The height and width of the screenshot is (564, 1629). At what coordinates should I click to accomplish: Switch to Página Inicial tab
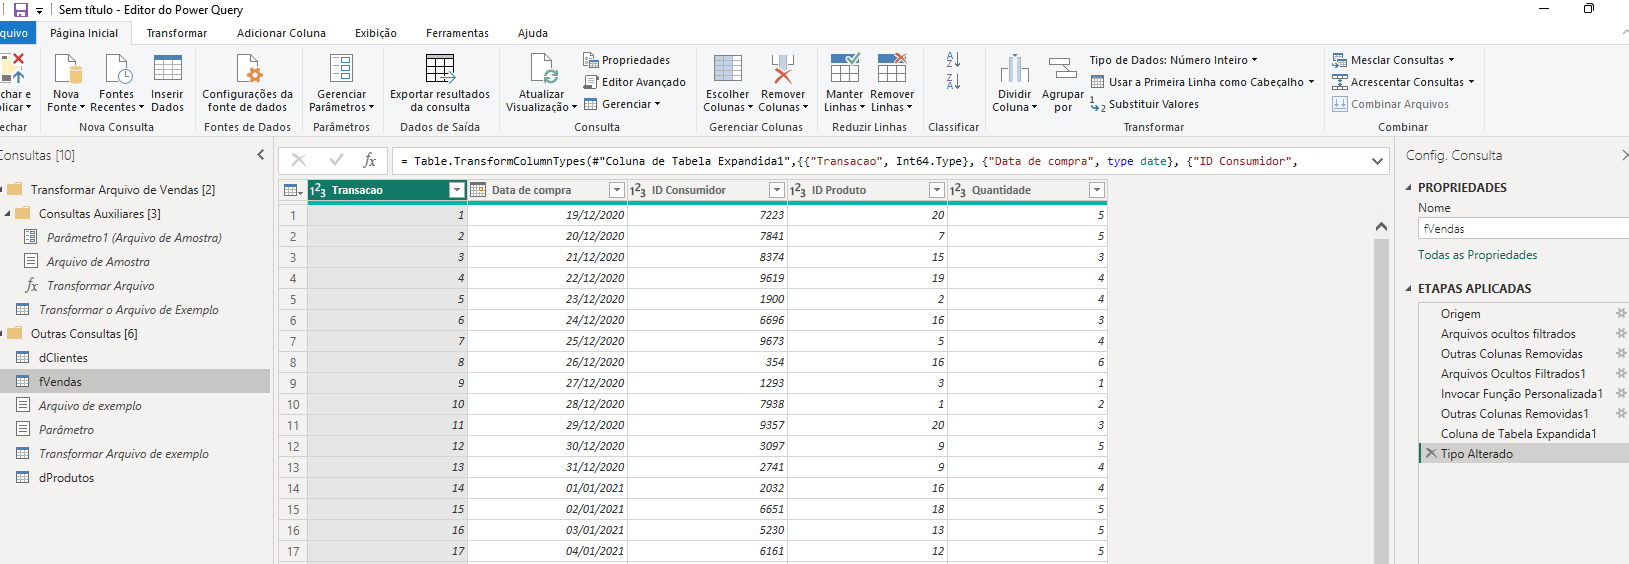(84, 33)
